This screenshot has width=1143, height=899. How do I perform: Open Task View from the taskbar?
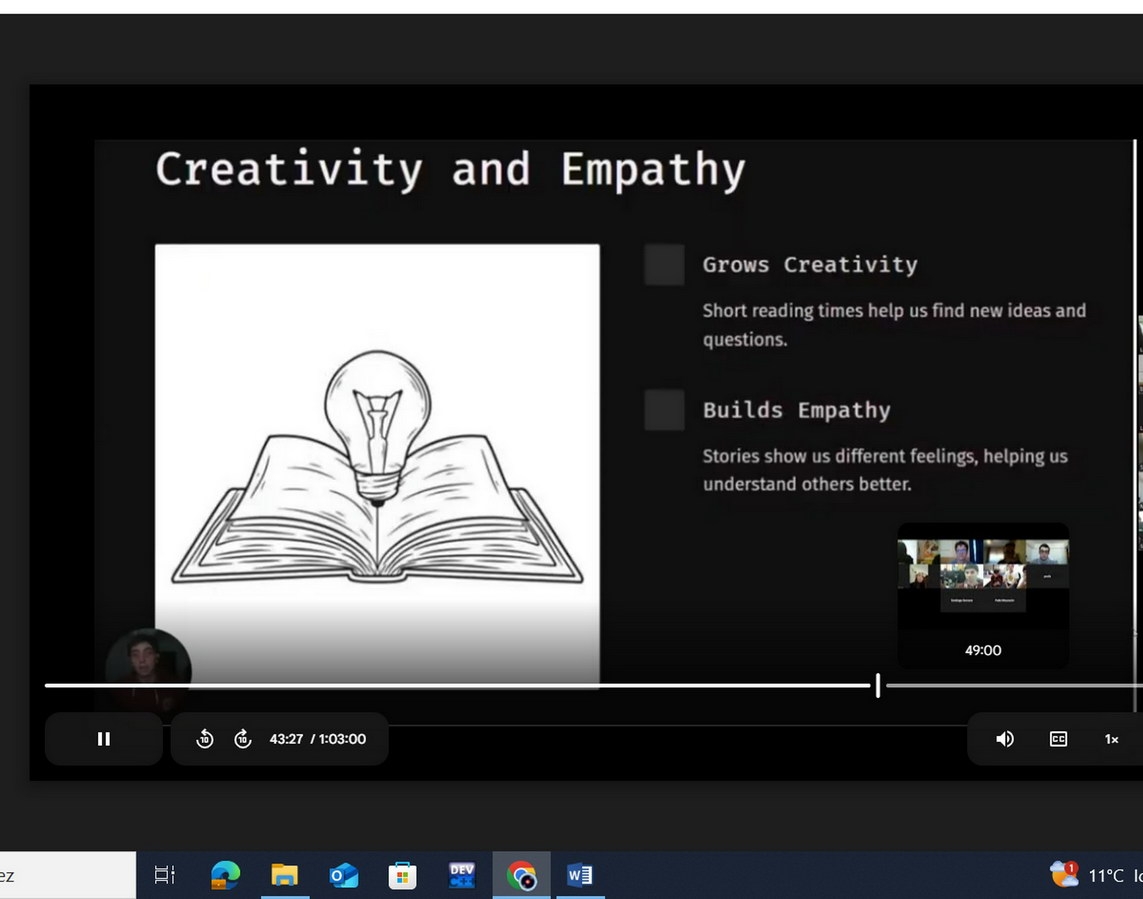click(165, 876)
